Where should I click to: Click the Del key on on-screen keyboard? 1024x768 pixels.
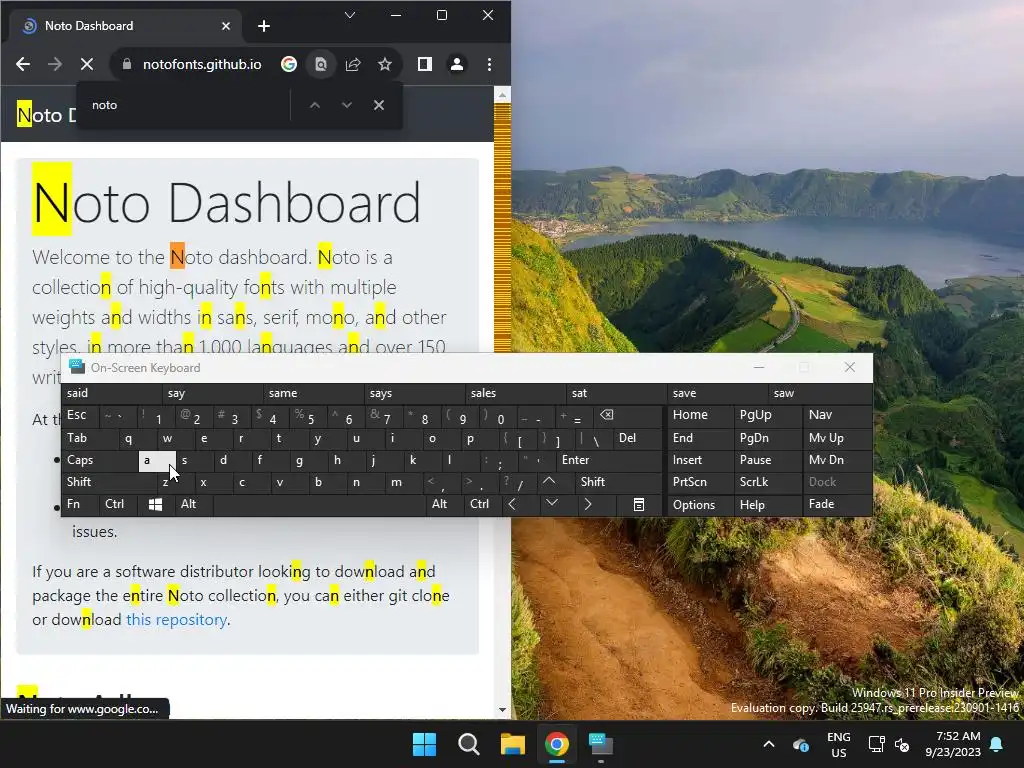pos(638,438)
